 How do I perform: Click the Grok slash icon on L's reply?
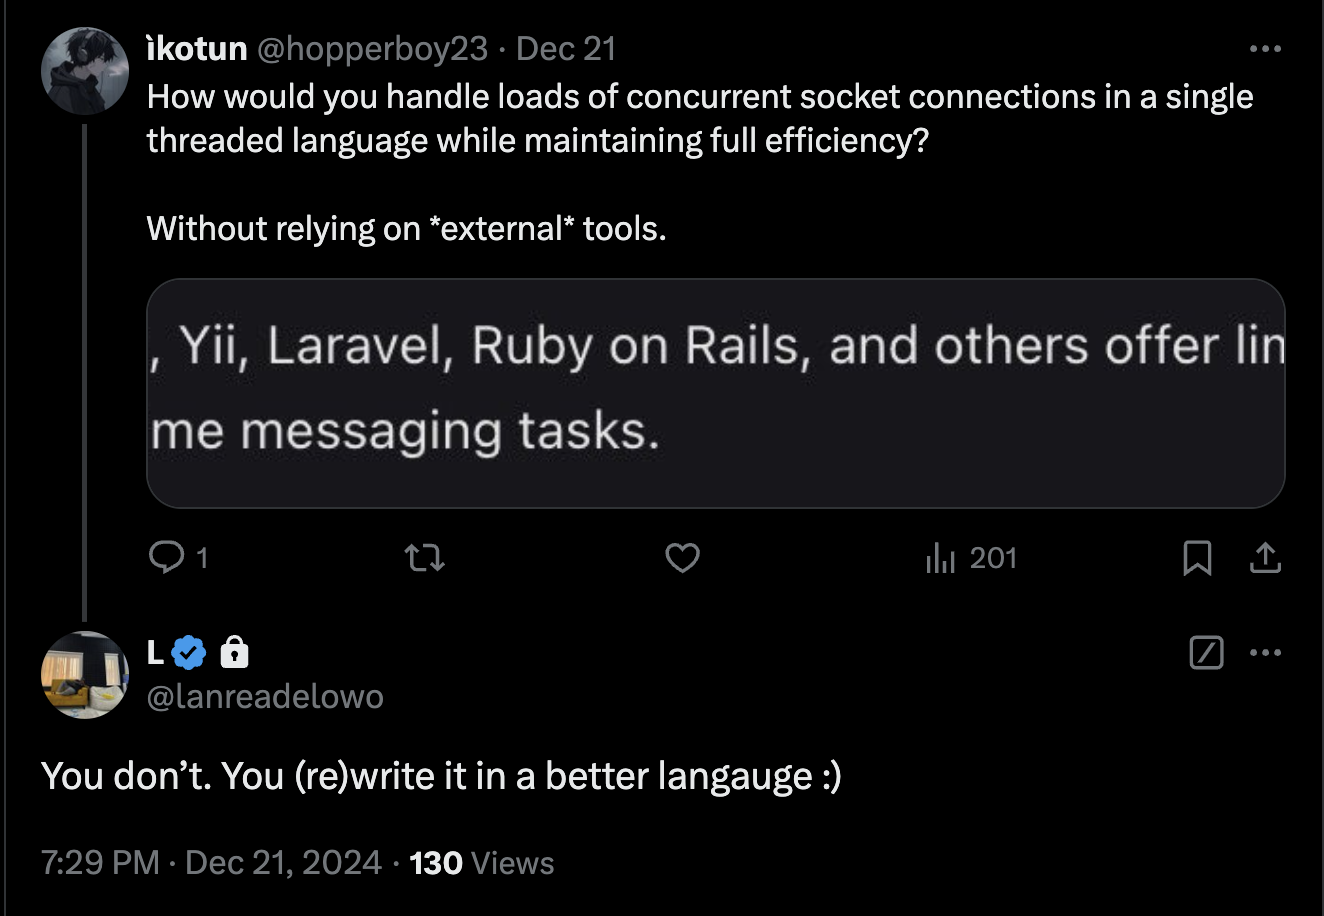click(x=1207, y=653)
